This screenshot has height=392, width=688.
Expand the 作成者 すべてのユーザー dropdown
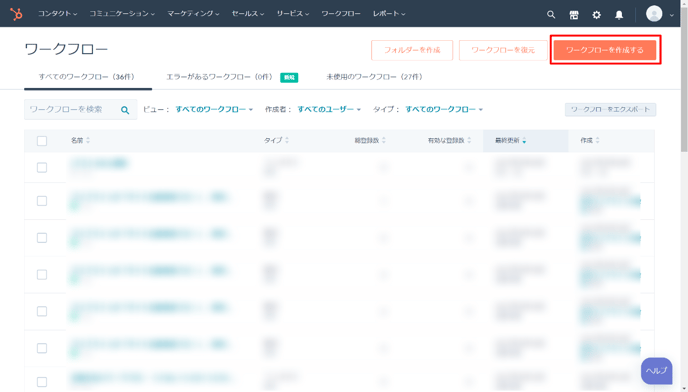[329, 109]
